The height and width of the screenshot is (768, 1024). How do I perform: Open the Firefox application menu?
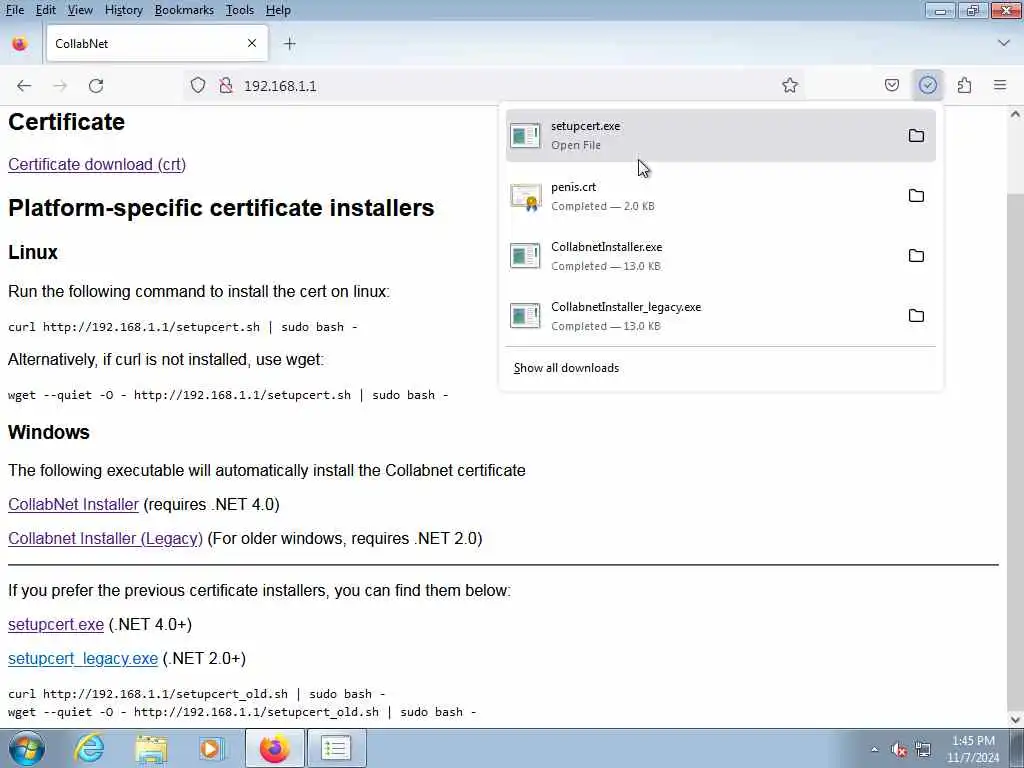coord(1000,86)
